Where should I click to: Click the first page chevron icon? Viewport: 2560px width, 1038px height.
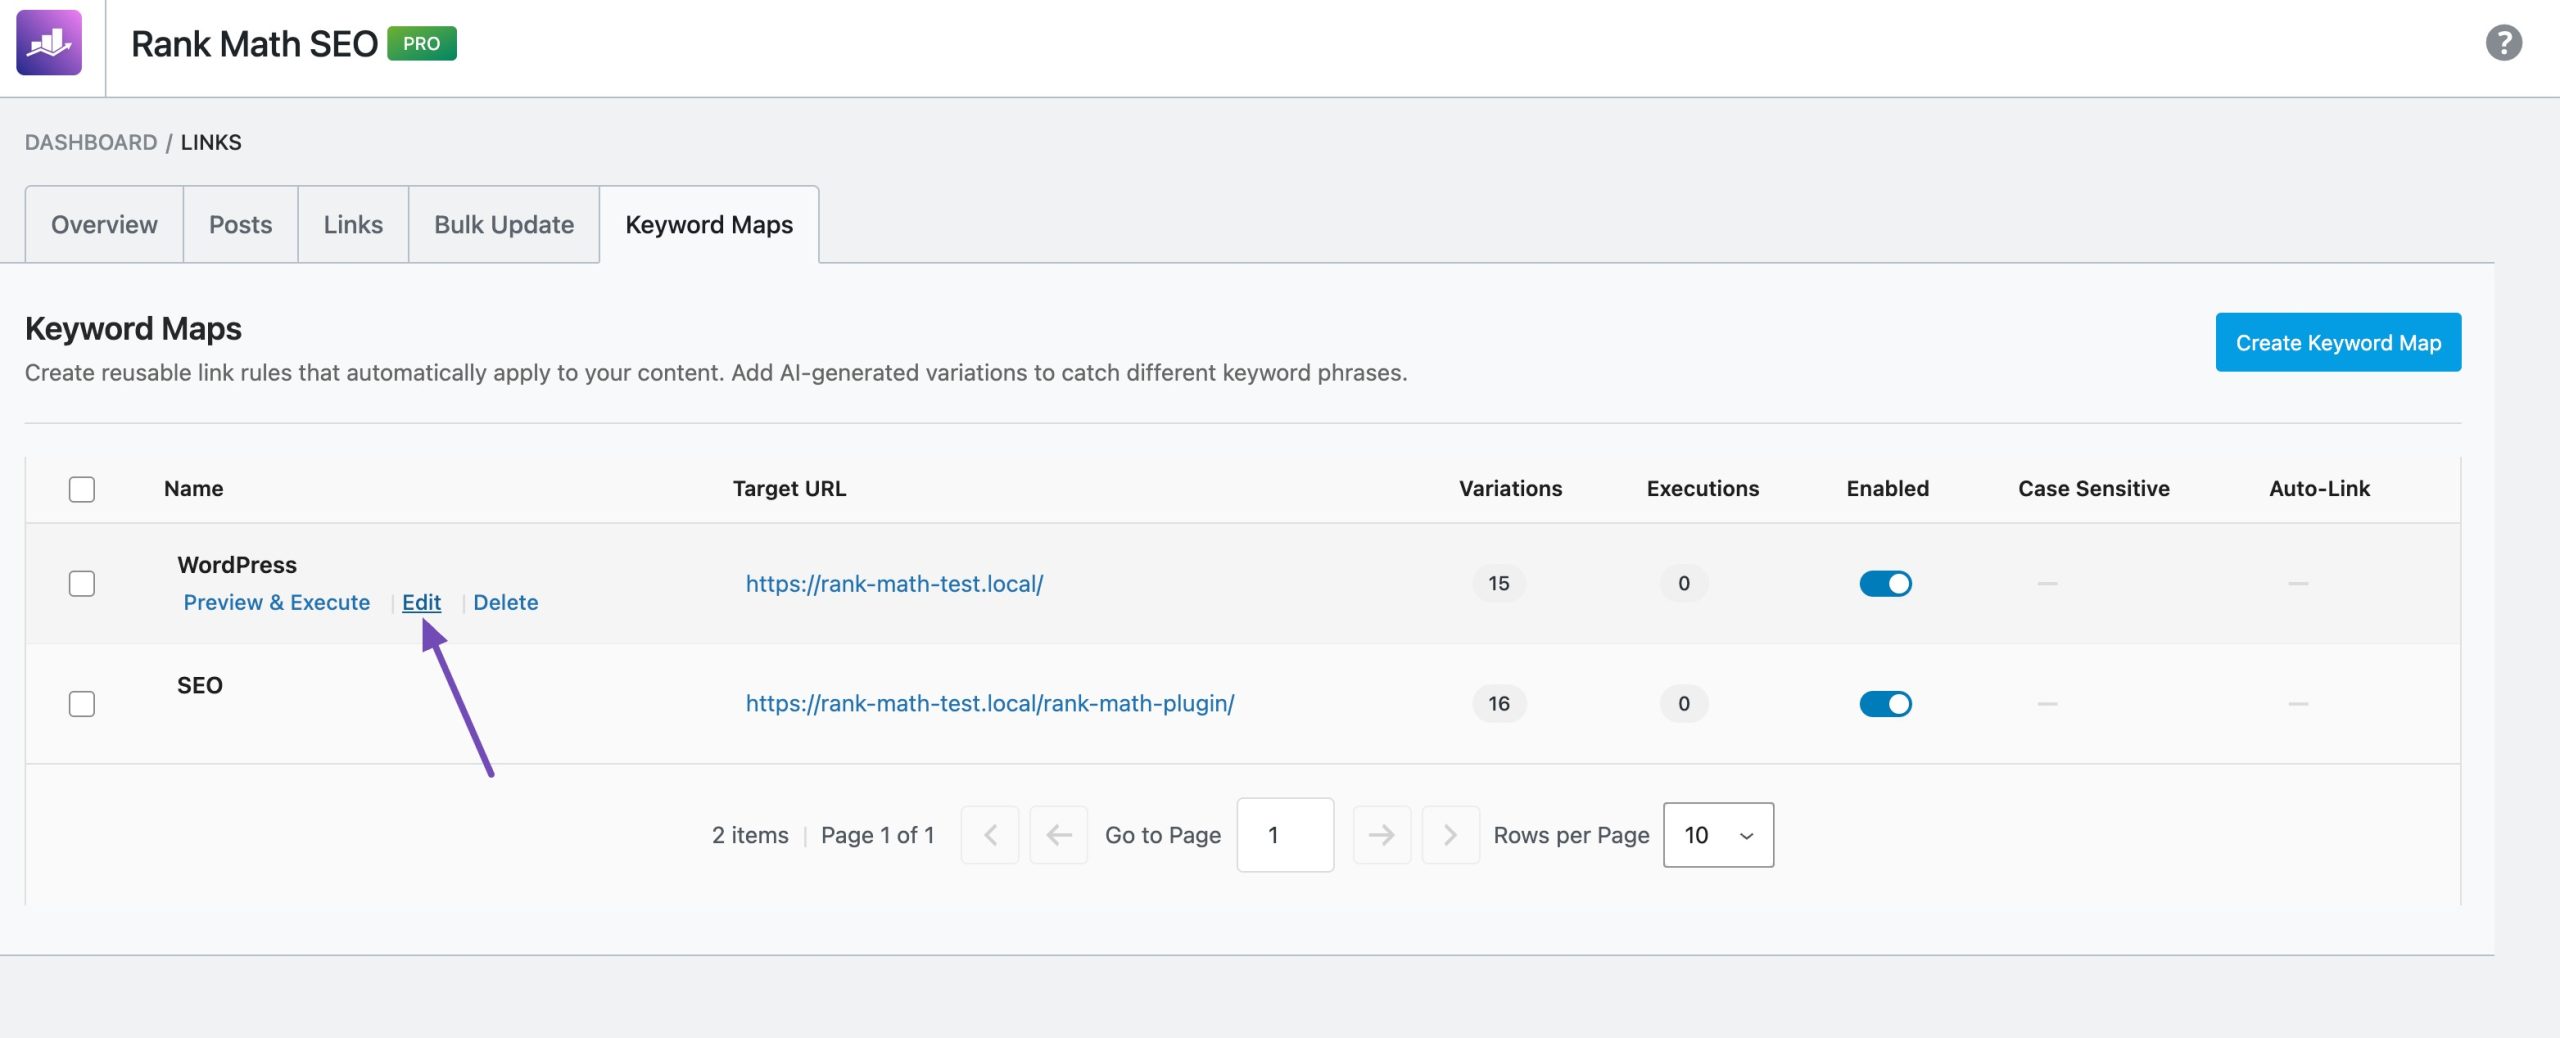990,835
